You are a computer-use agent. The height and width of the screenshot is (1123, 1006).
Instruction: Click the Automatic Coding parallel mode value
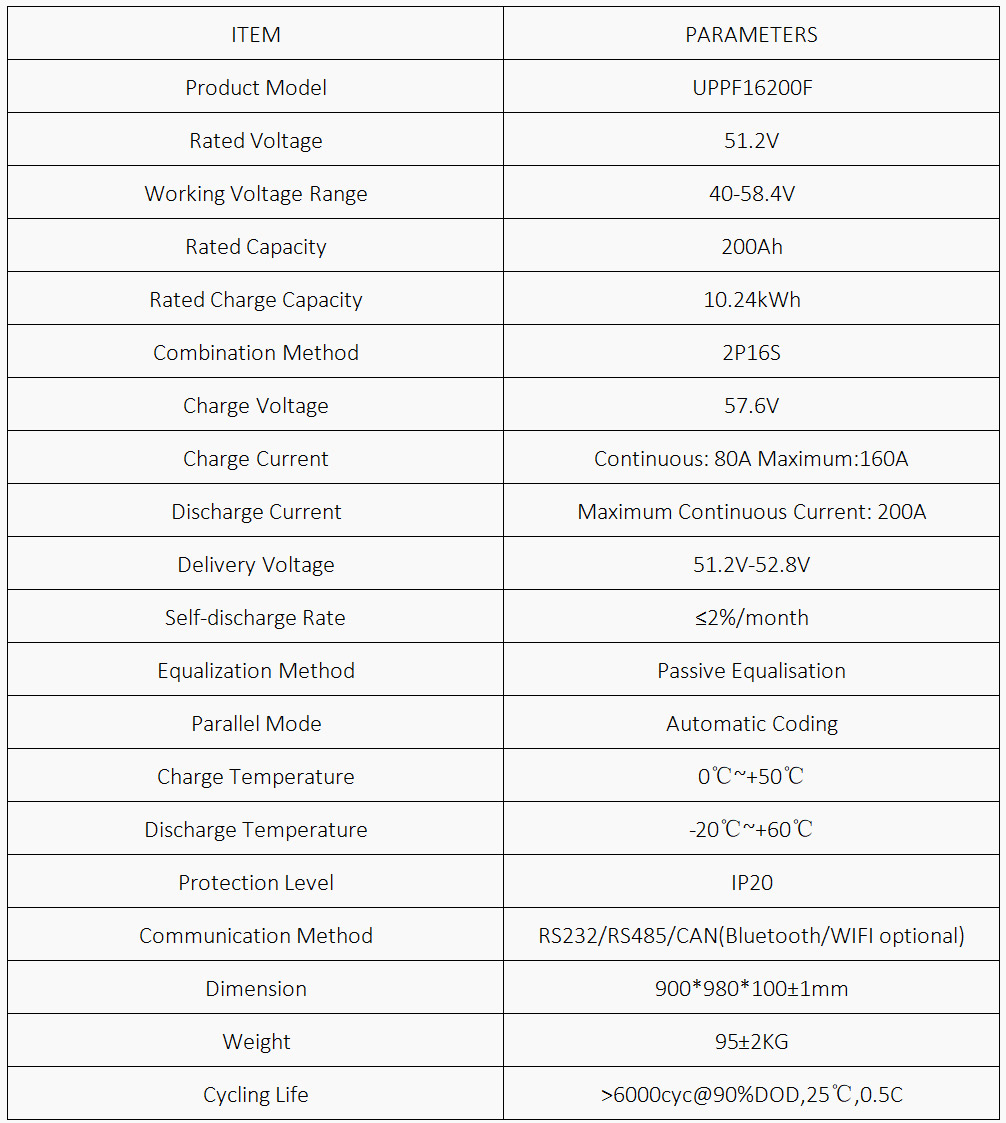coord(751,724)
